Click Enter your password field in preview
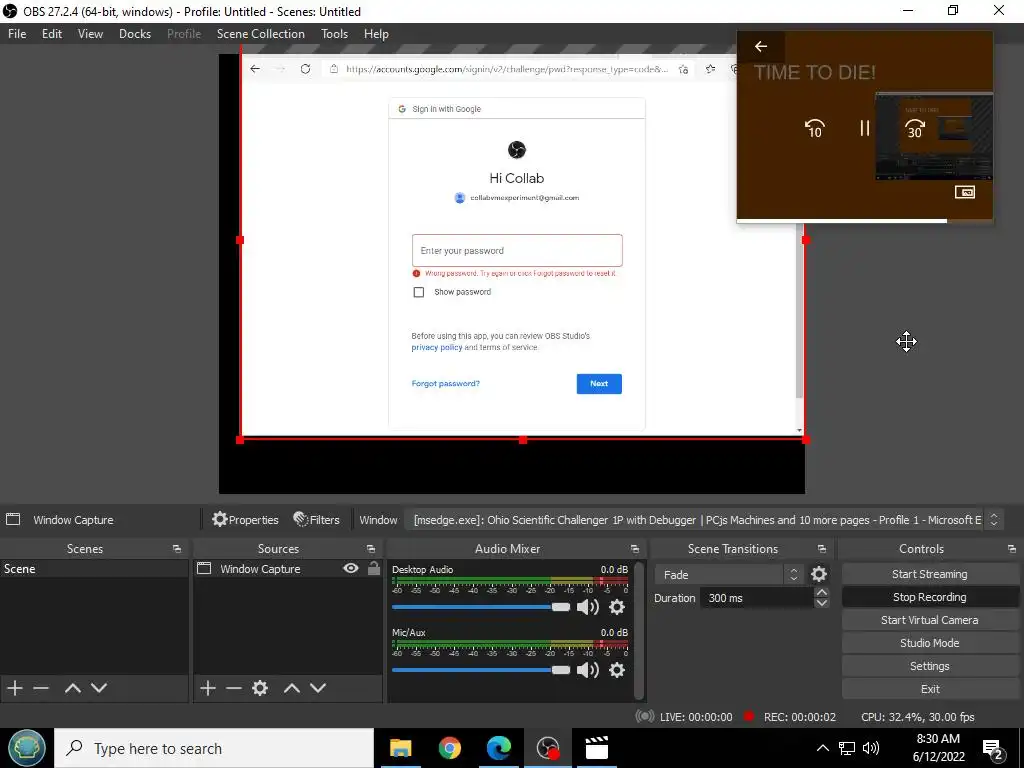Viewport: 1024px width, 768px height. 517,251
